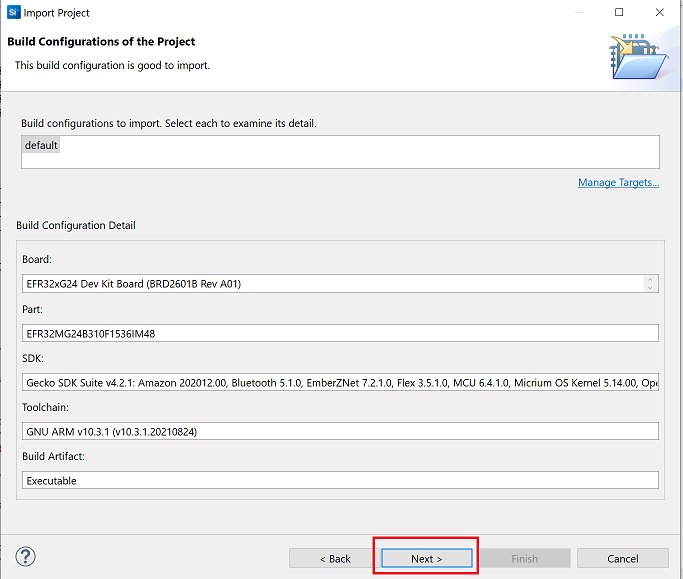The width and height of the screenshot is (683, 579).
Task: Click the Board field's up arrow
Action: coord(651,279)
